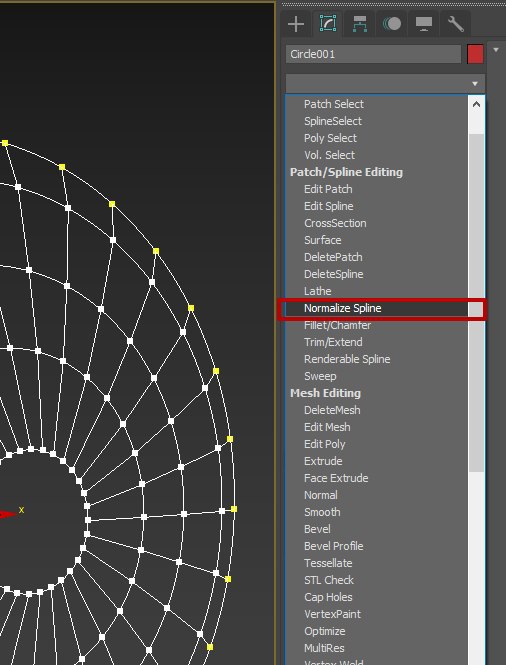Open the Create panel tab

click(296, 24)
